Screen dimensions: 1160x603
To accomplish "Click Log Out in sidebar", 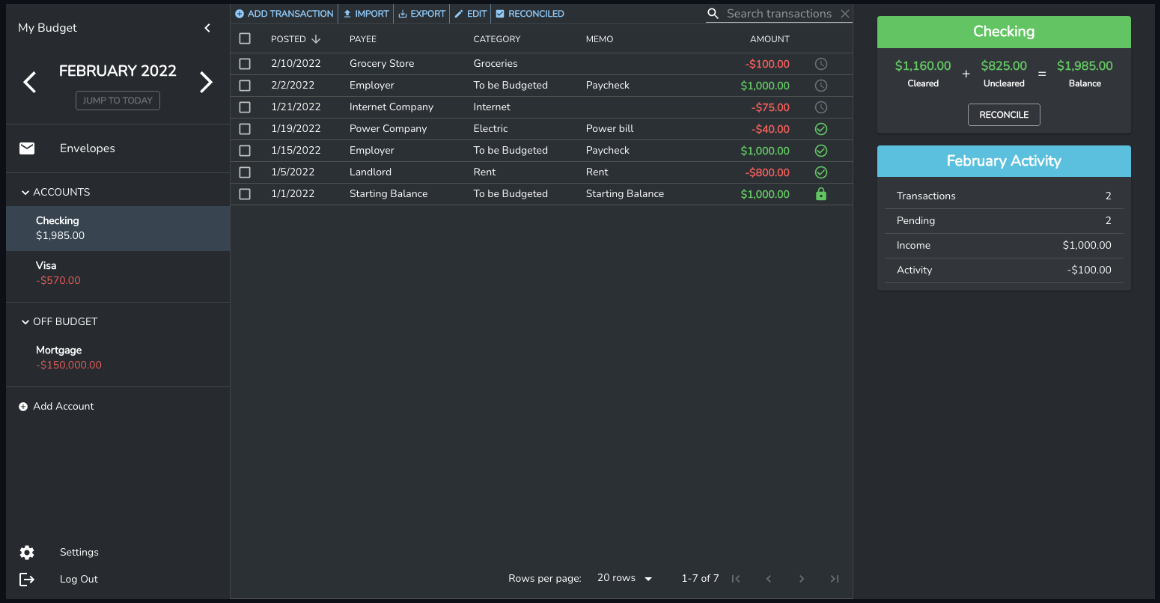I will pyautogui.click(x=78, y=579).
